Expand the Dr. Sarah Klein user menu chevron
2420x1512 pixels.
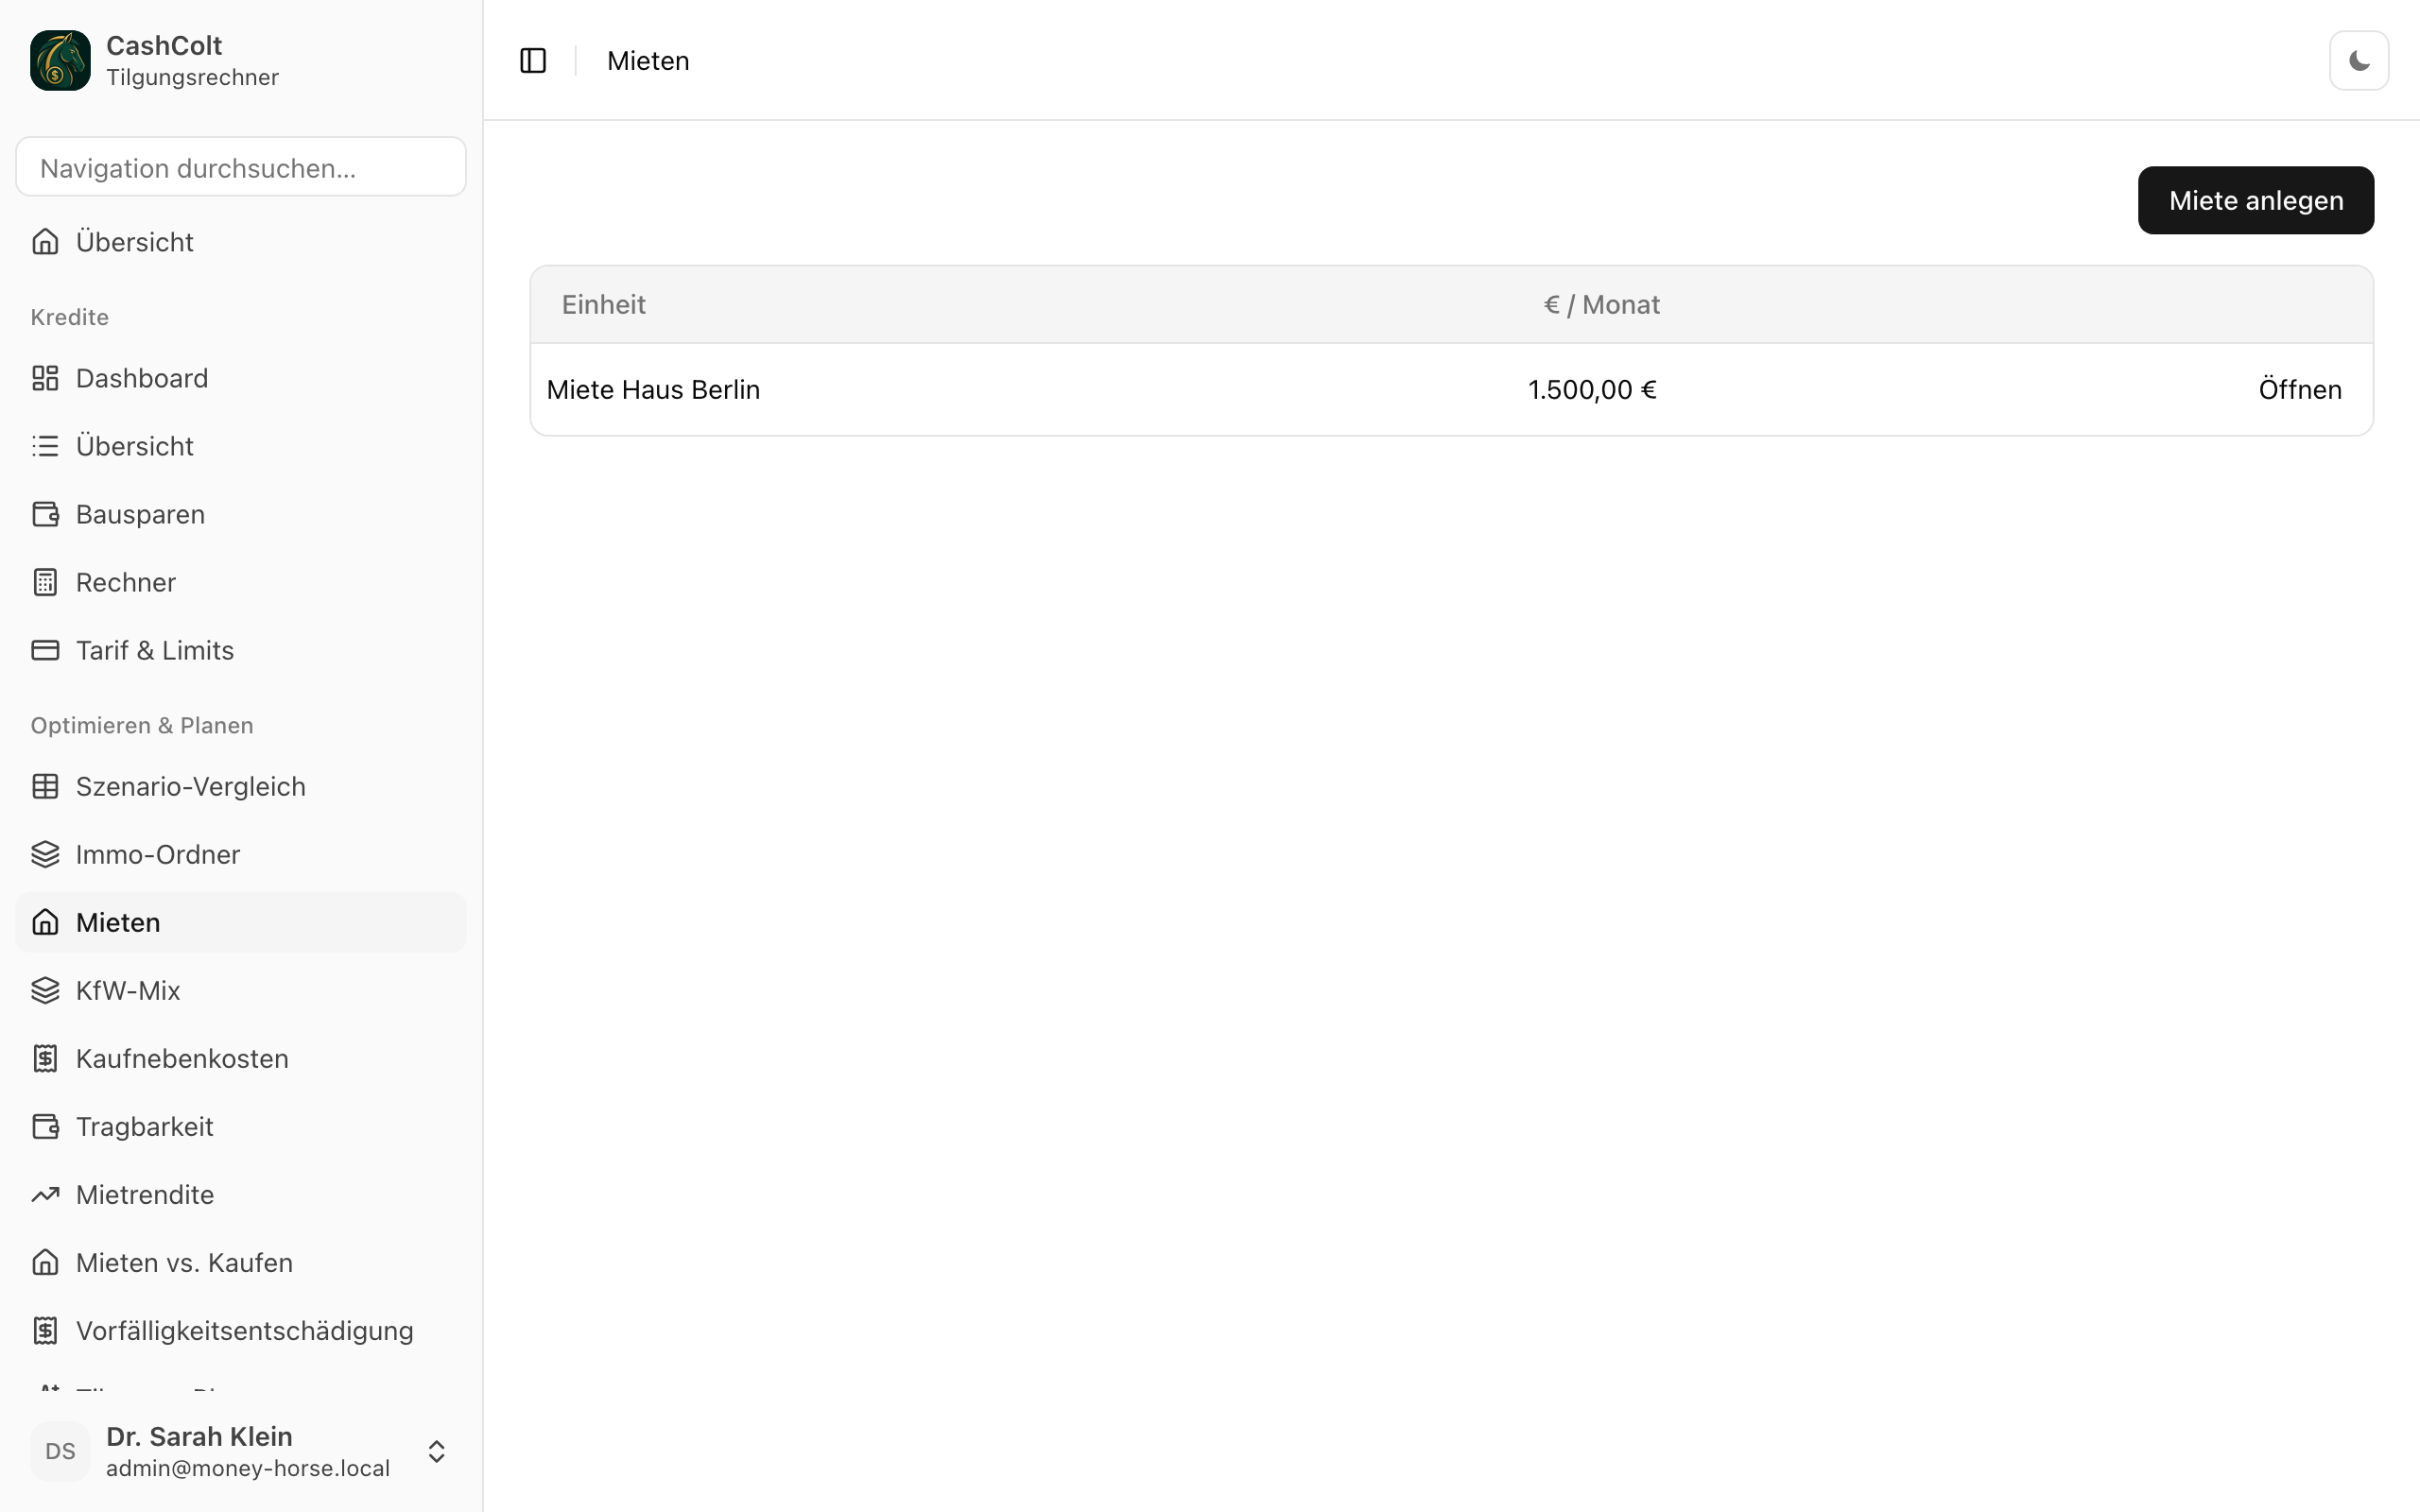[x=436, y=1451]
